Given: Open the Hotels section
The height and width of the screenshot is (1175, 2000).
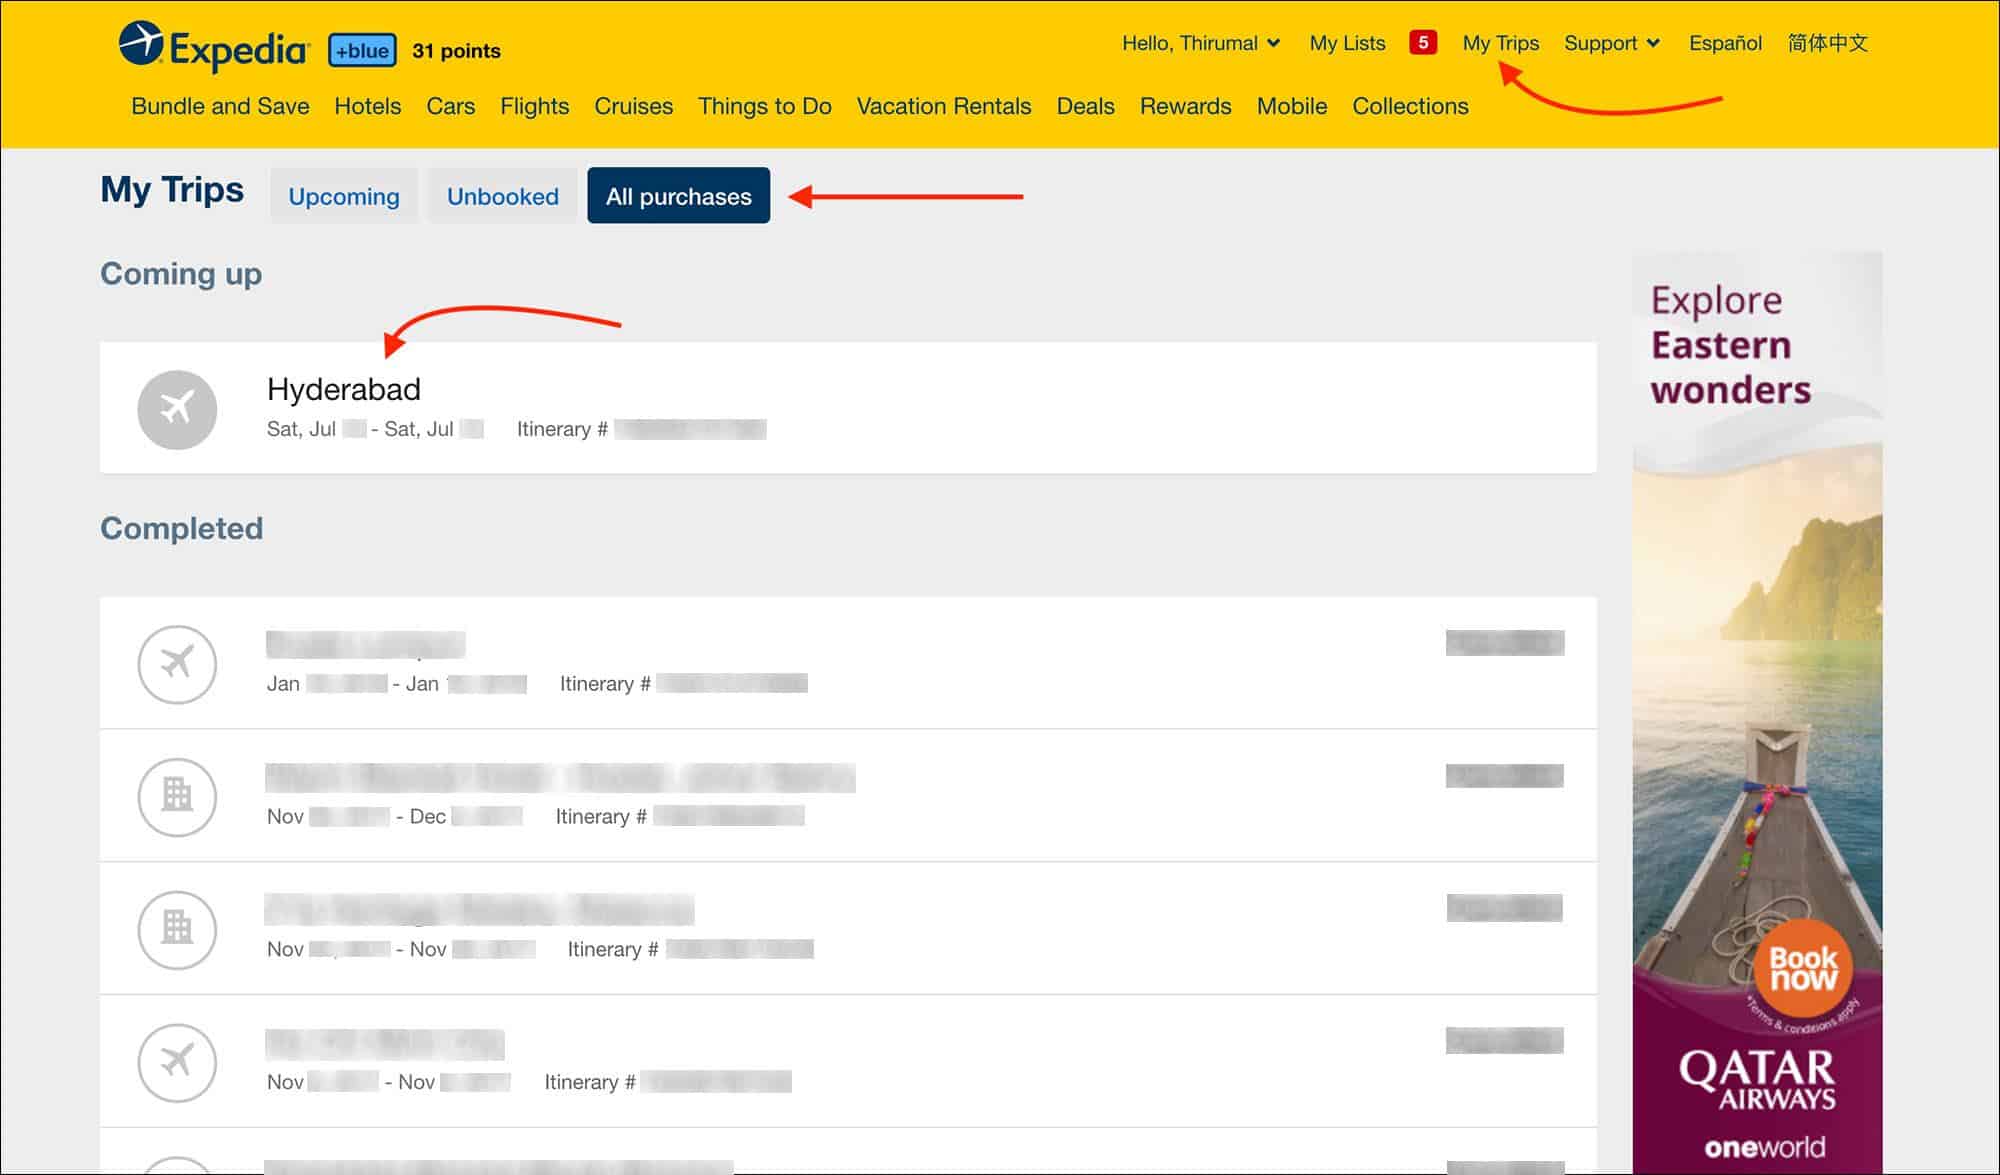Looking at the screenshot, I should (x=367, y=106).
